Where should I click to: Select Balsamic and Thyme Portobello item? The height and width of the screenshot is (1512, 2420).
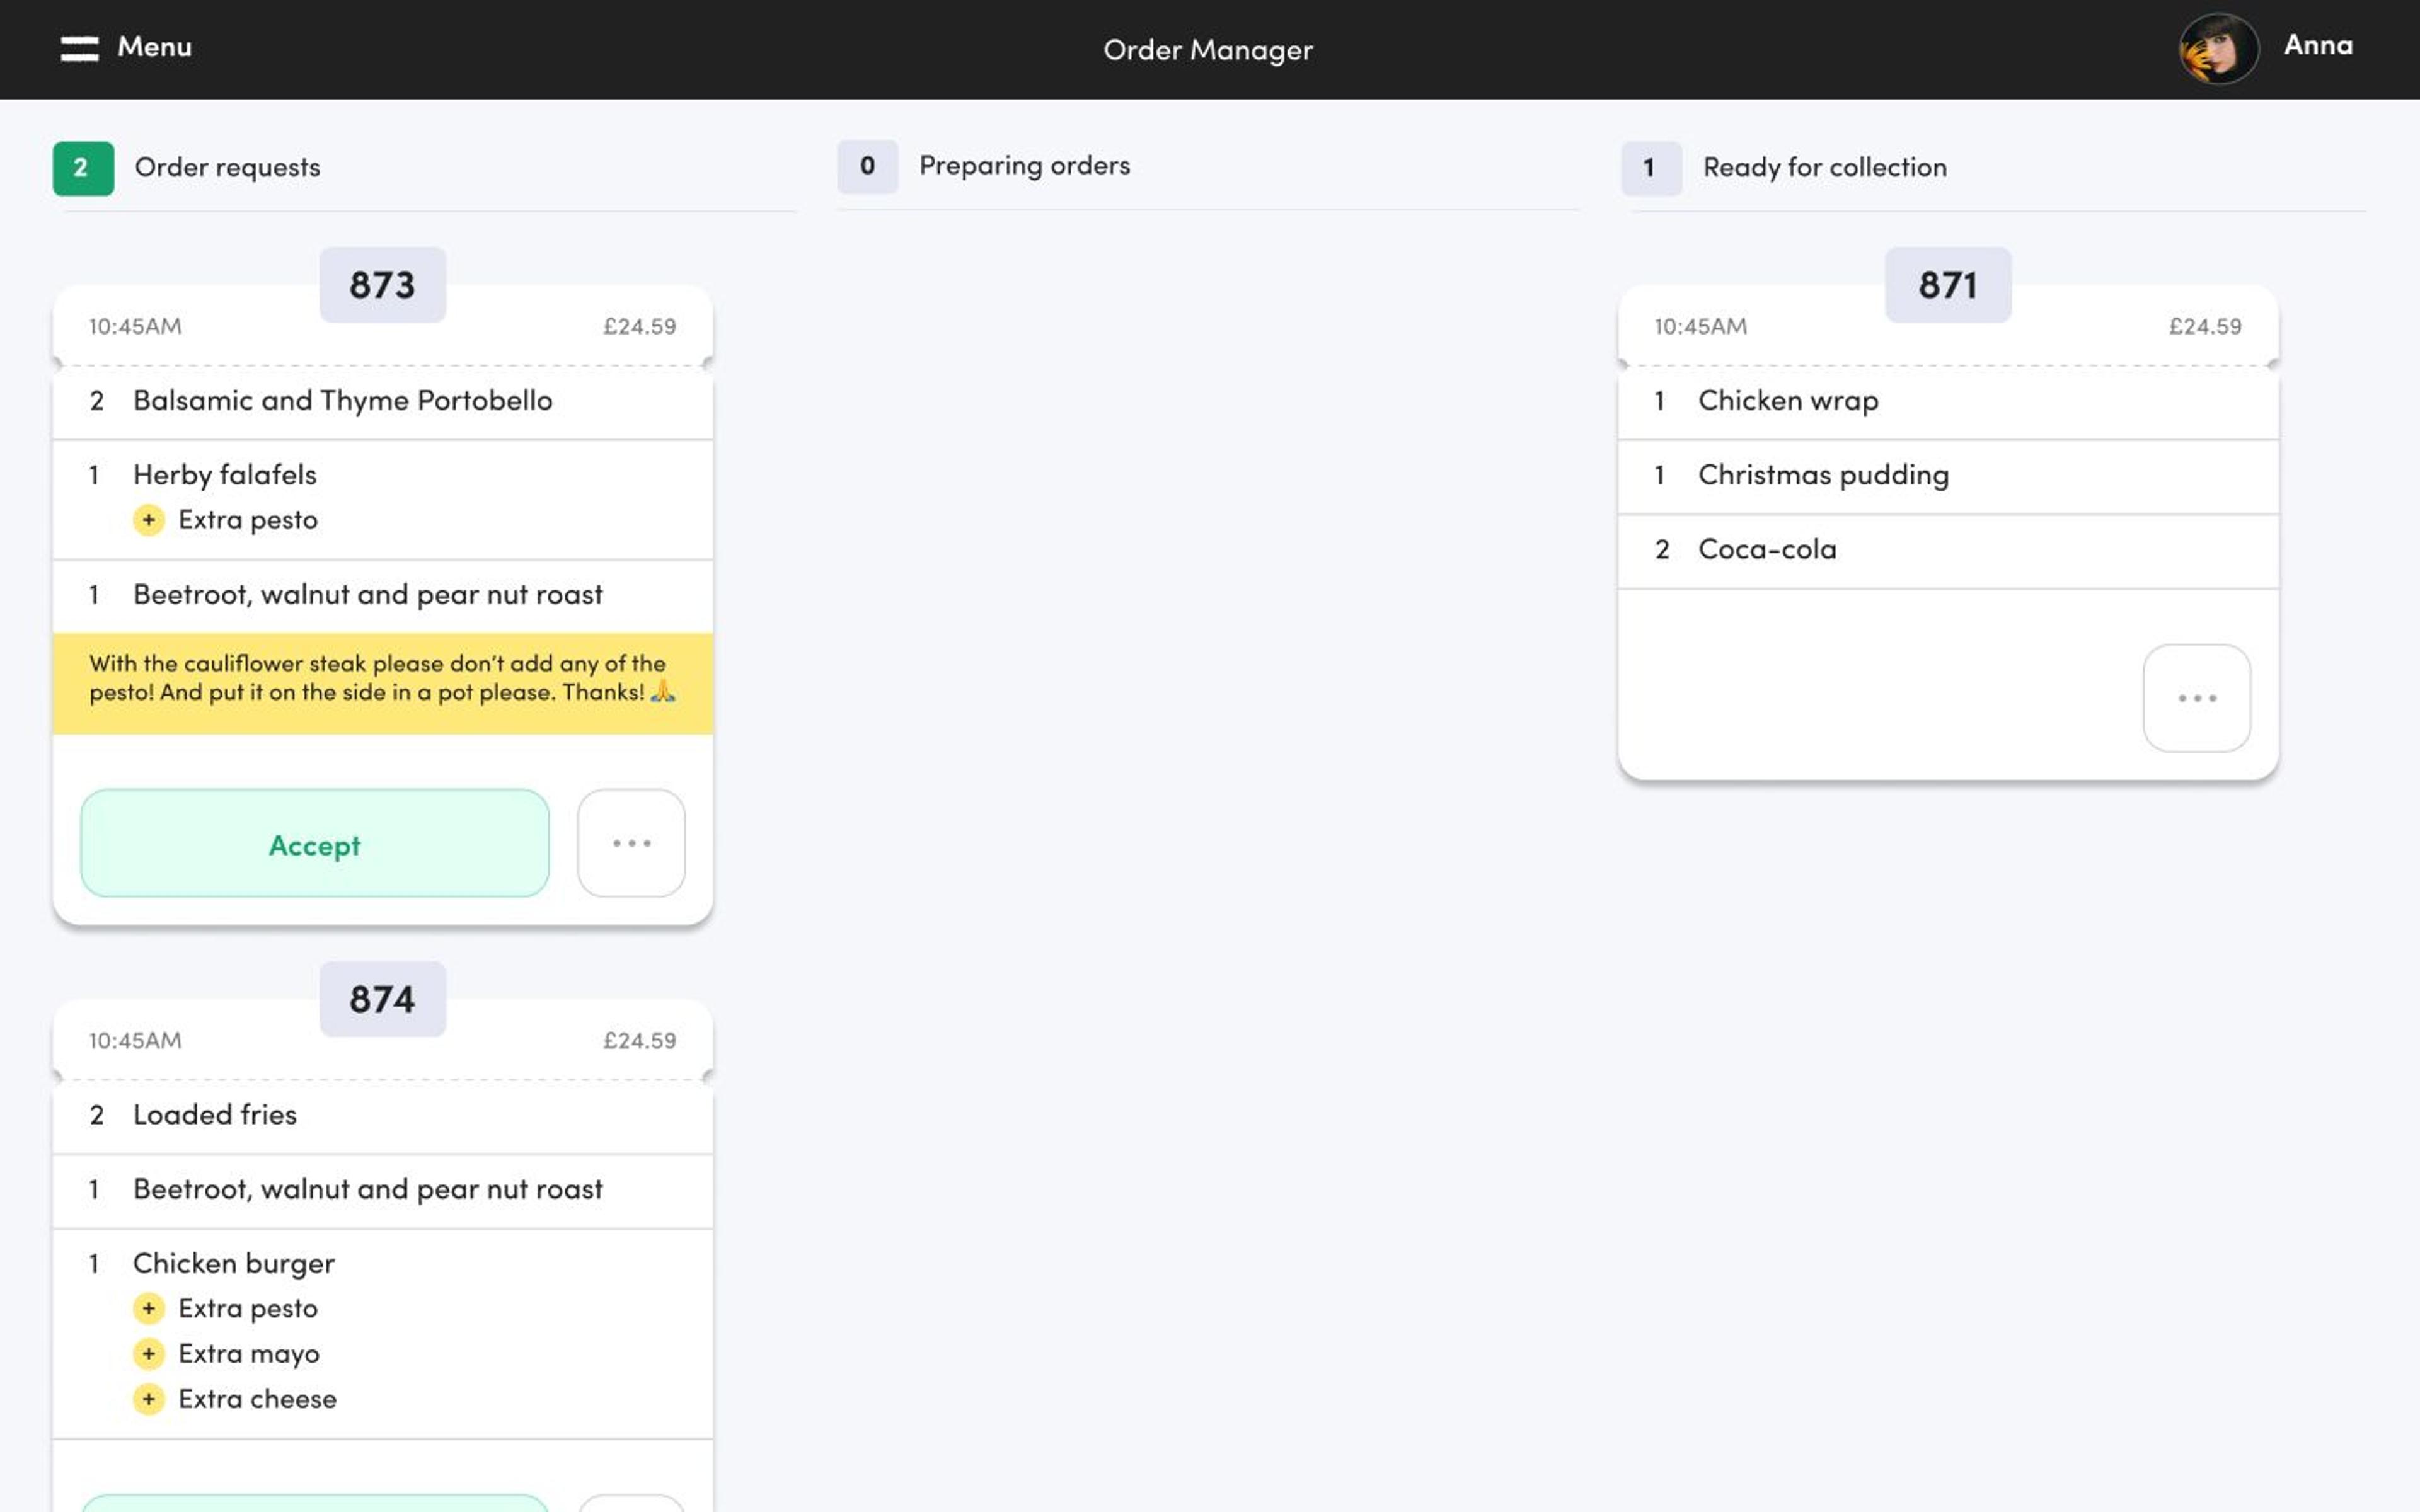(342, 401)
